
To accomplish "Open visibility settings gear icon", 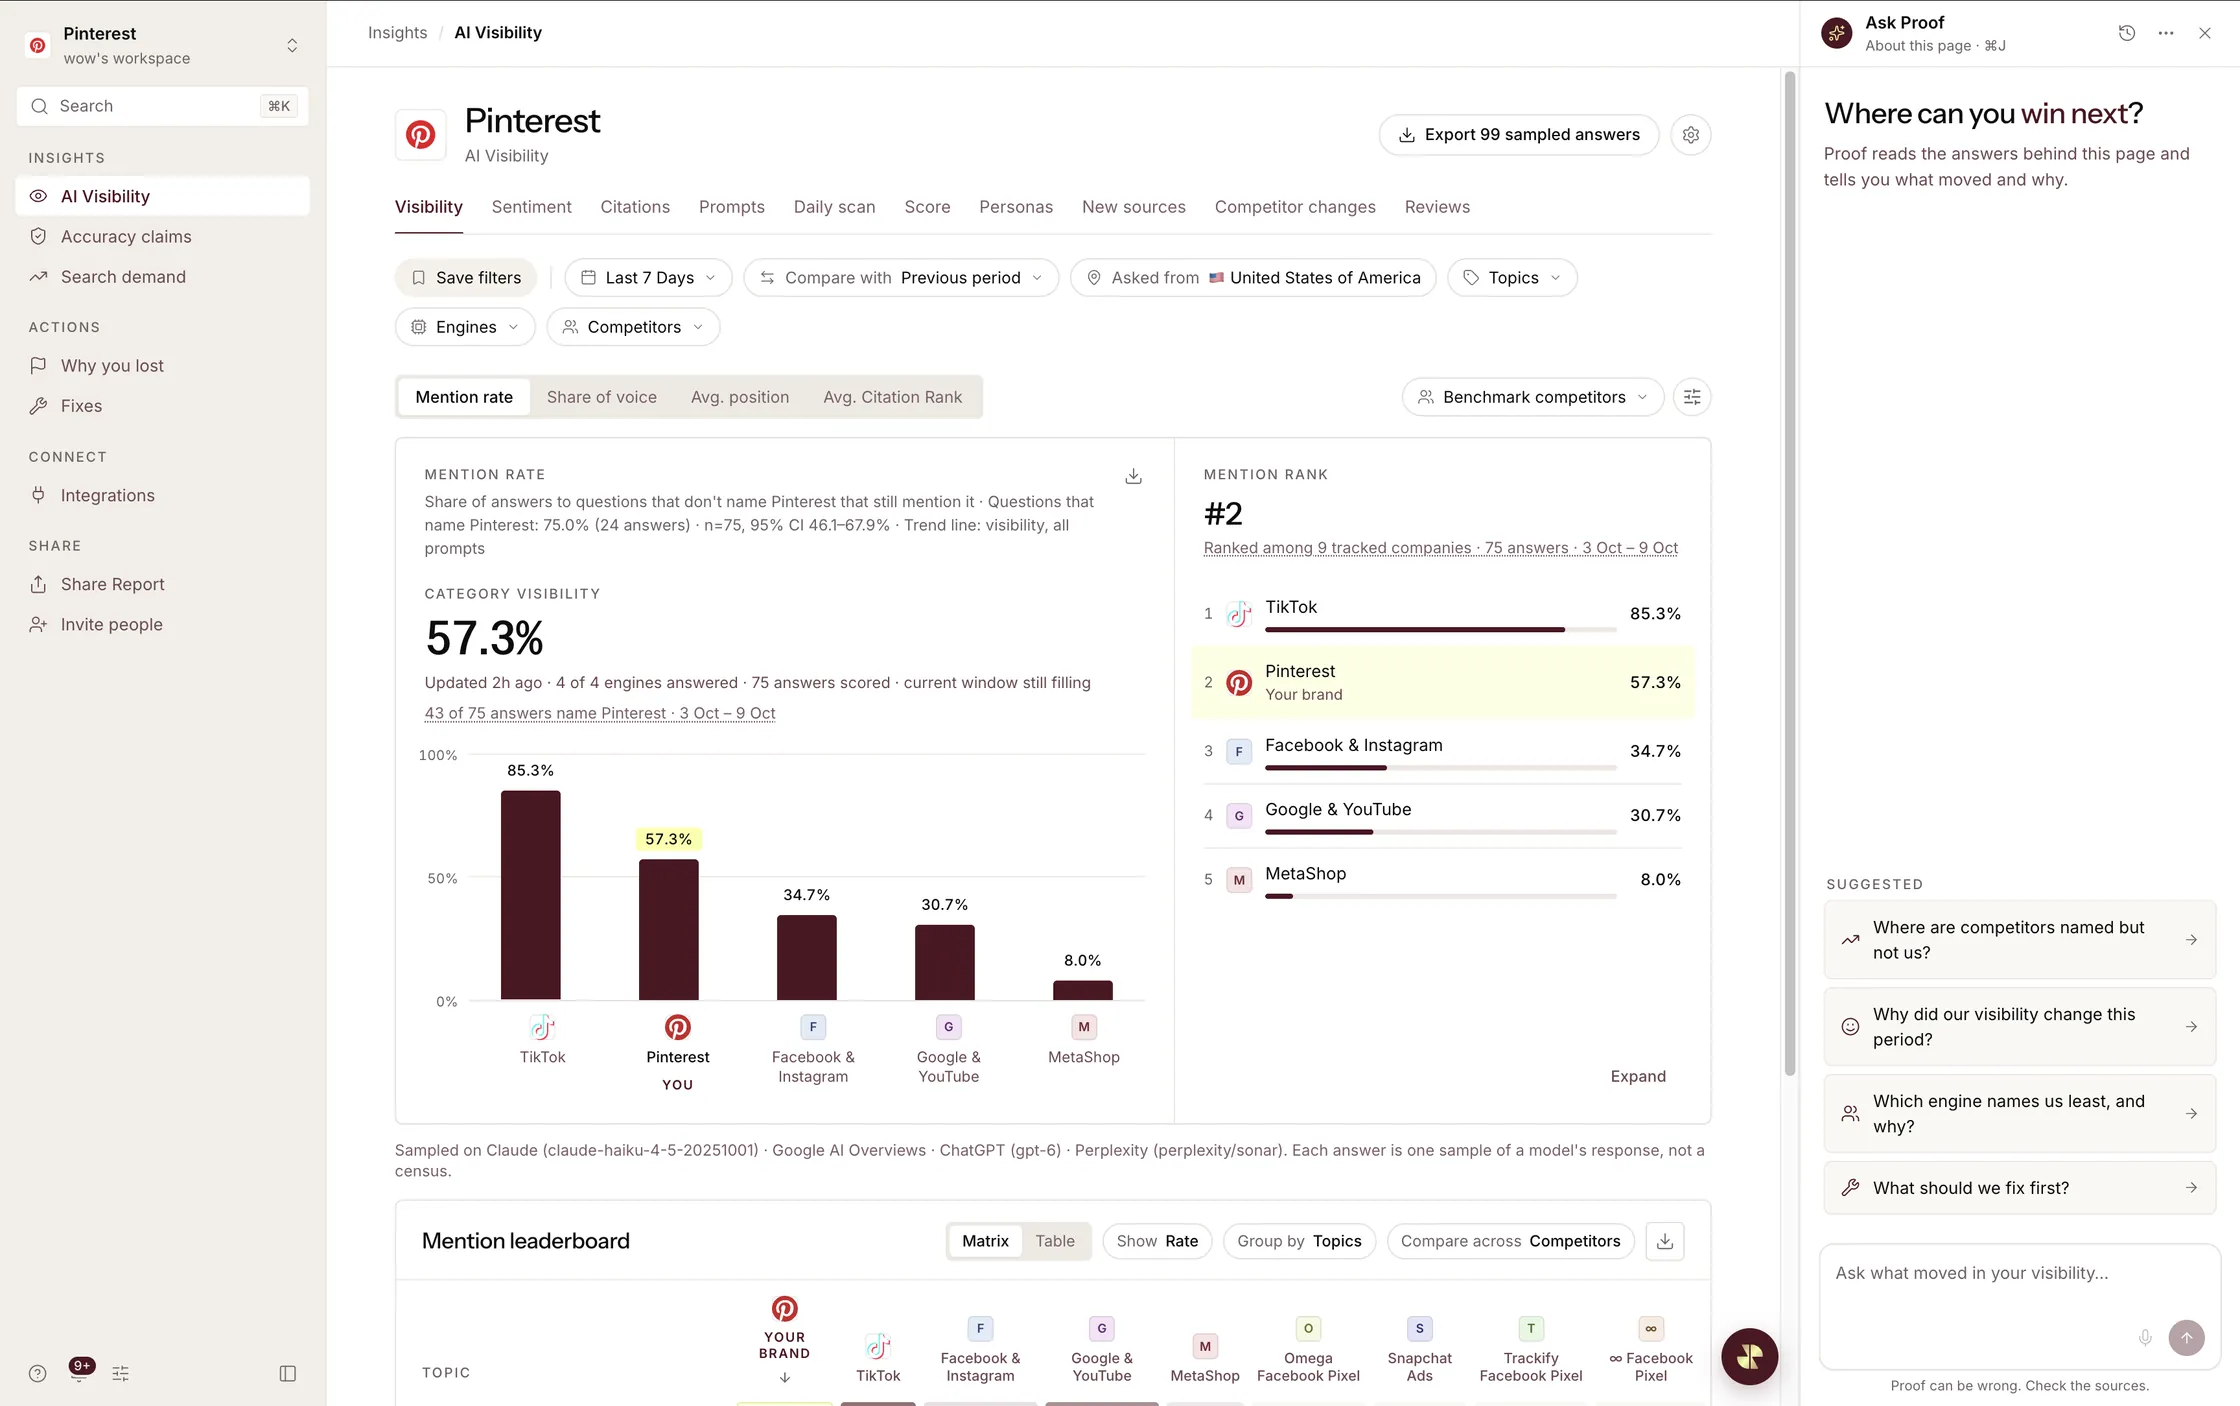I will [x=1690, y=135].
